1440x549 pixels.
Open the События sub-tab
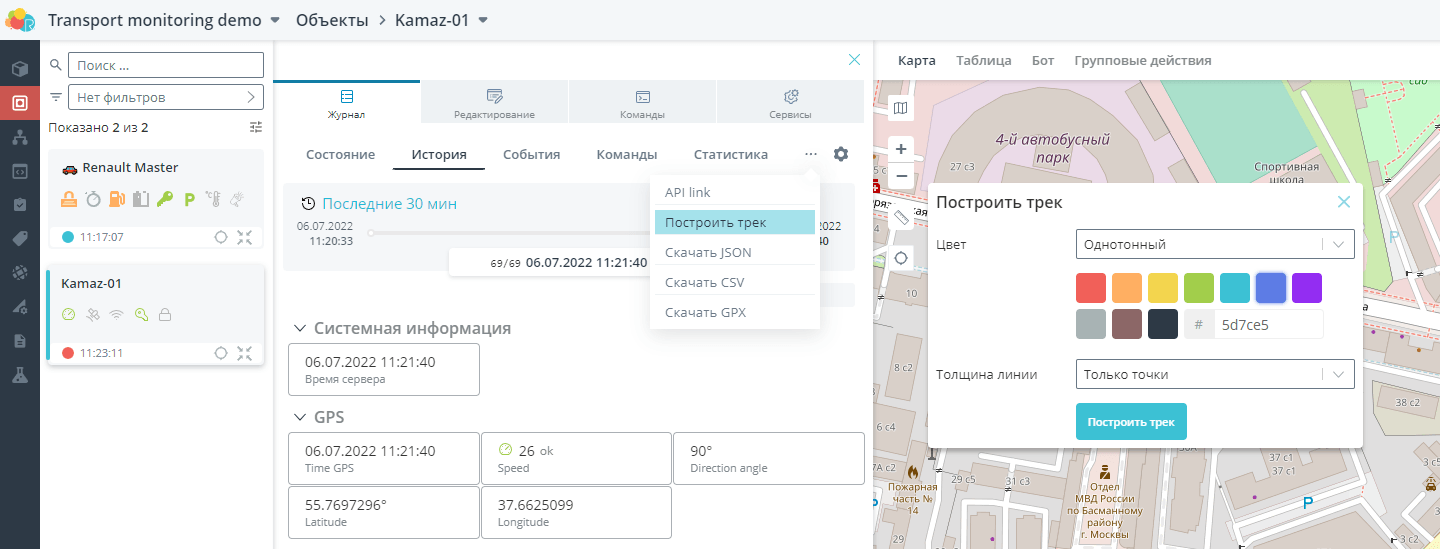click(x=531, y=155)
